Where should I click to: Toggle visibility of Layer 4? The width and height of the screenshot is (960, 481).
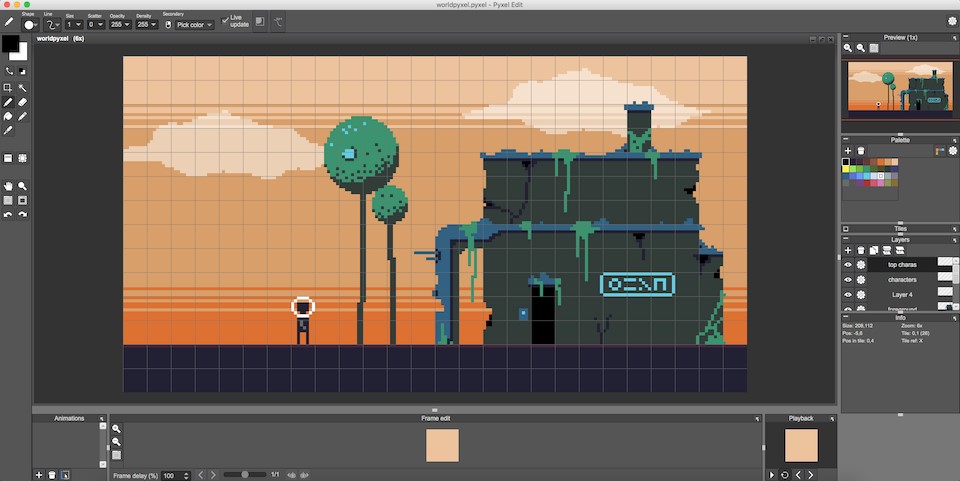coord(848,294)
